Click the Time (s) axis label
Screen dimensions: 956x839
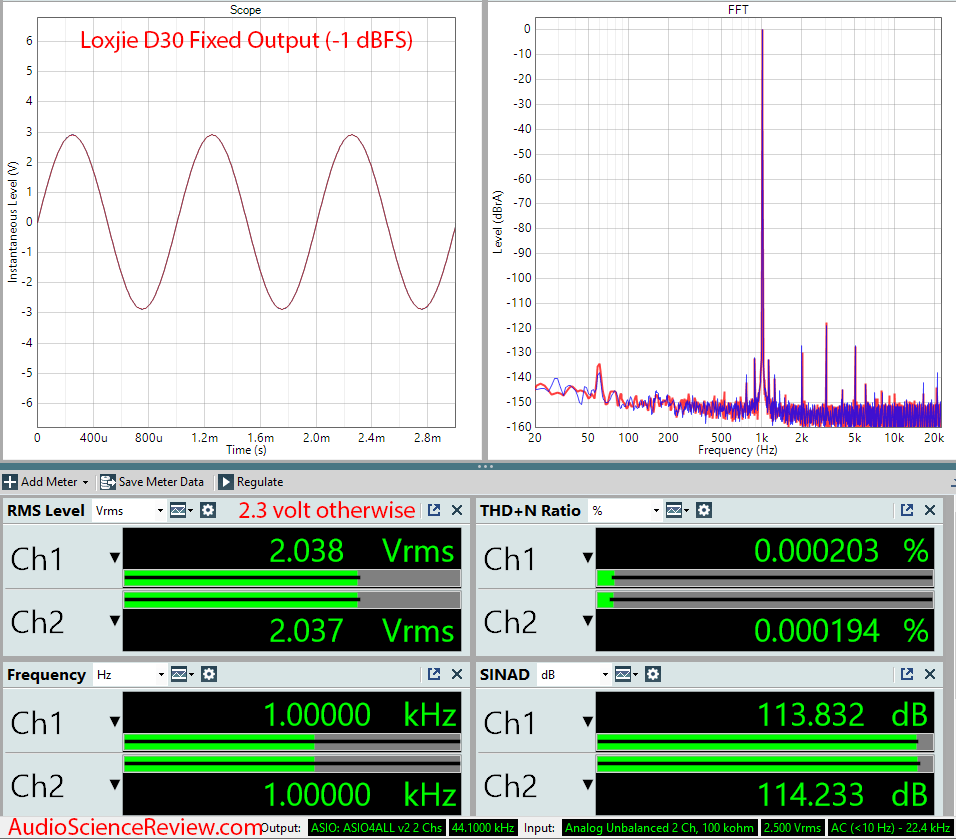[246, 450]
